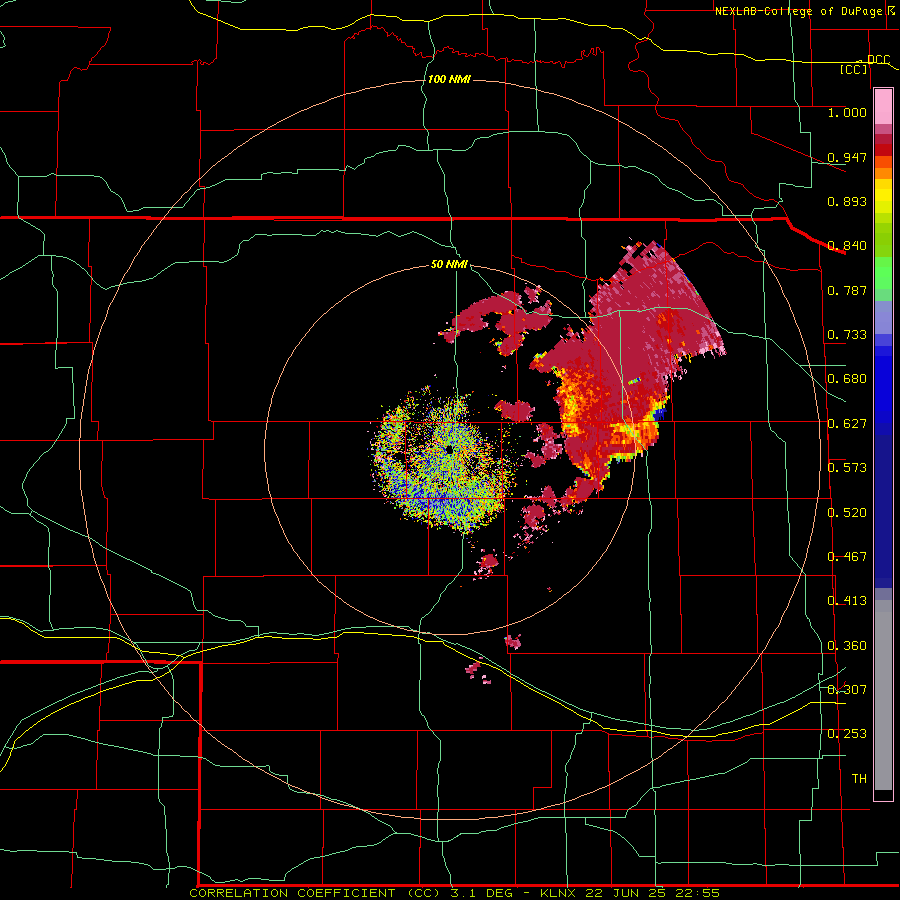The image size is (900, 900).
Task: Click the 0.360 scale value
Action: click(x=847, y=646)
